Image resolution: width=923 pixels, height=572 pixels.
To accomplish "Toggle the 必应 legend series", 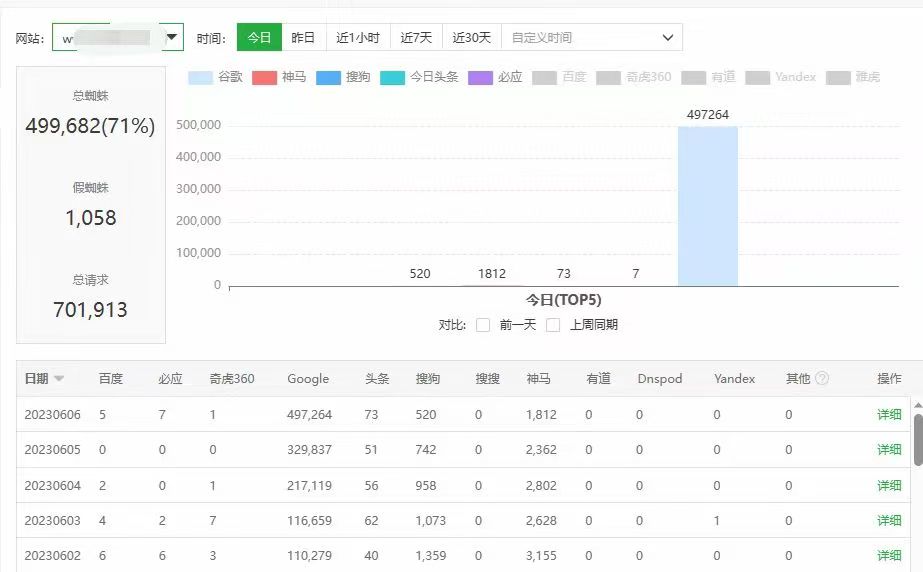I will (495, 77).
